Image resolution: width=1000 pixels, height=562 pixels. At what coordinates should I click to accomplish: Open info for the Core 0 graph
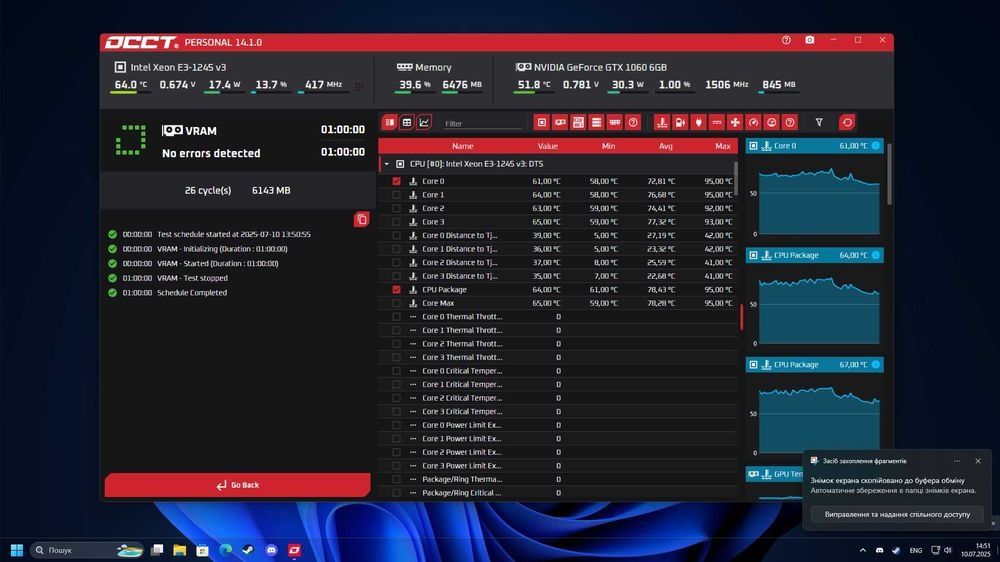(x=876, y=146)
